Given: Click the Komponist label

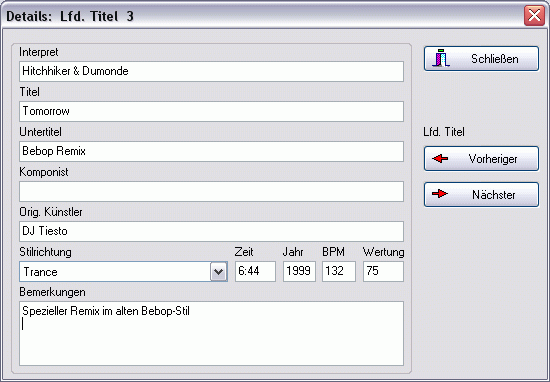Looking at the screenshot, I should click(x=44, y=172).
